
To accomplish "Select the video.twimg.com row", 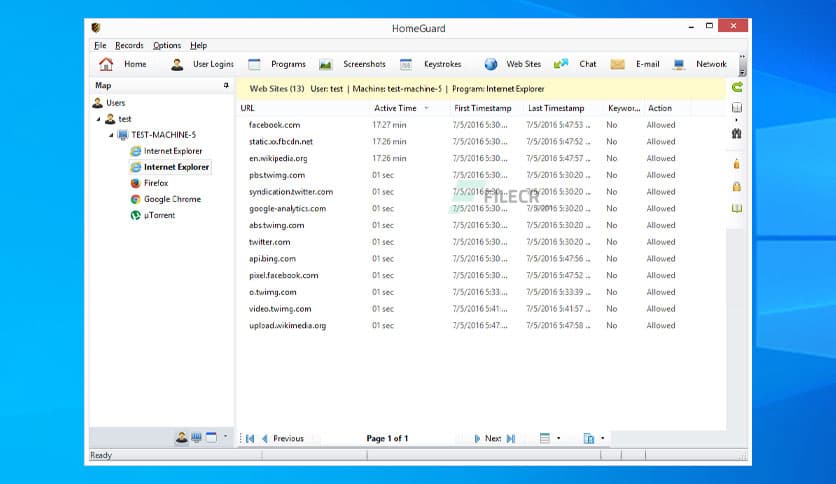I will coord(481,309).
